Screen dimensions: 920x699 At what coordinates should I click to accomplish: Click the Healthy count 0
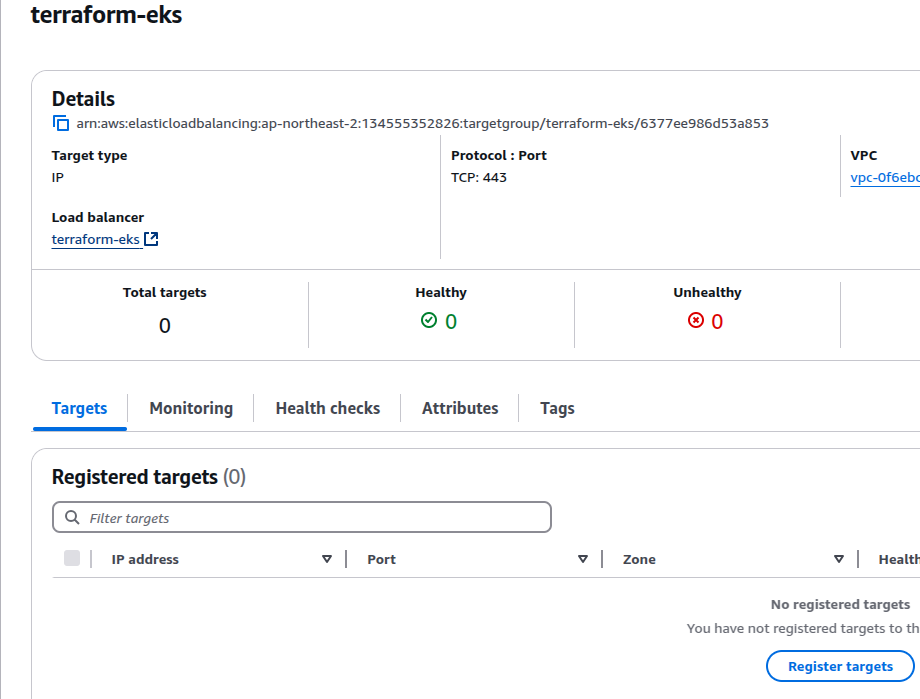click(x=451, y=321)
